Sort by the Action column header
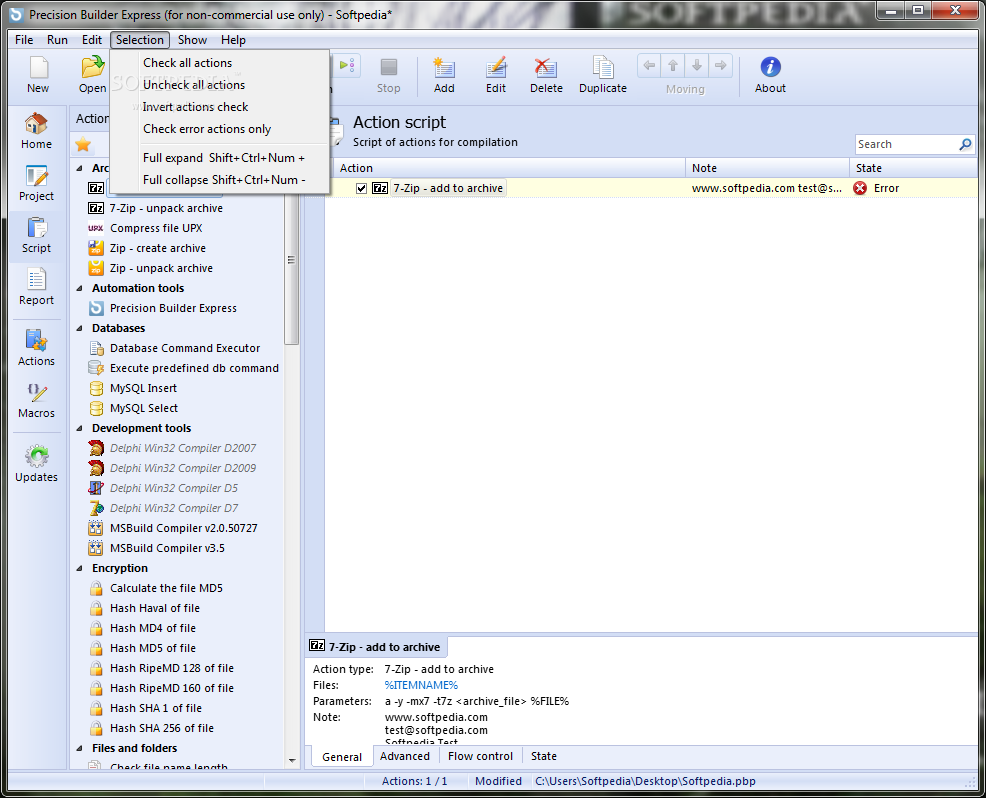Screen dimensions: 986x798 pyautogui.click(x=509, y=168)
